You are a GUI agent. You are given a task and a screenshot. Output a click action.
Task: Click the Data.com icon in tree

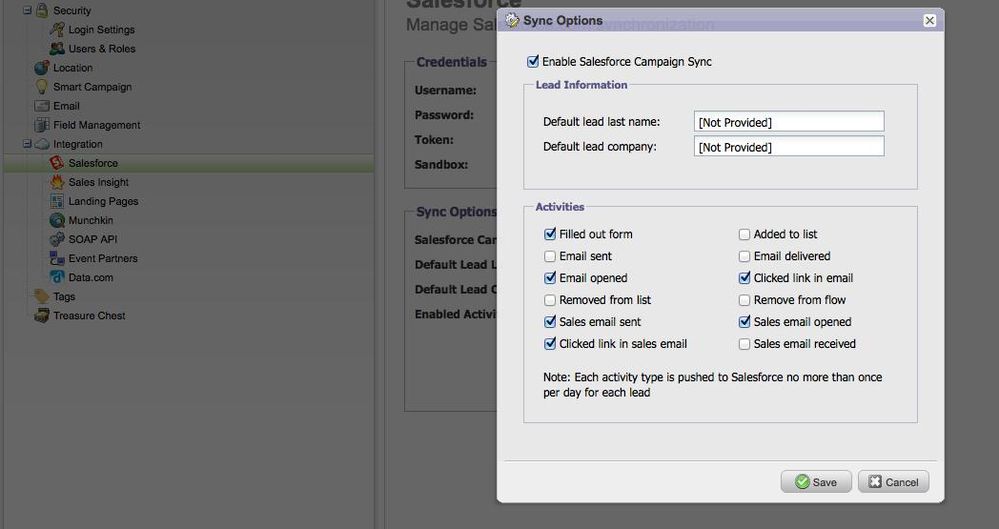tap(57, 277)
